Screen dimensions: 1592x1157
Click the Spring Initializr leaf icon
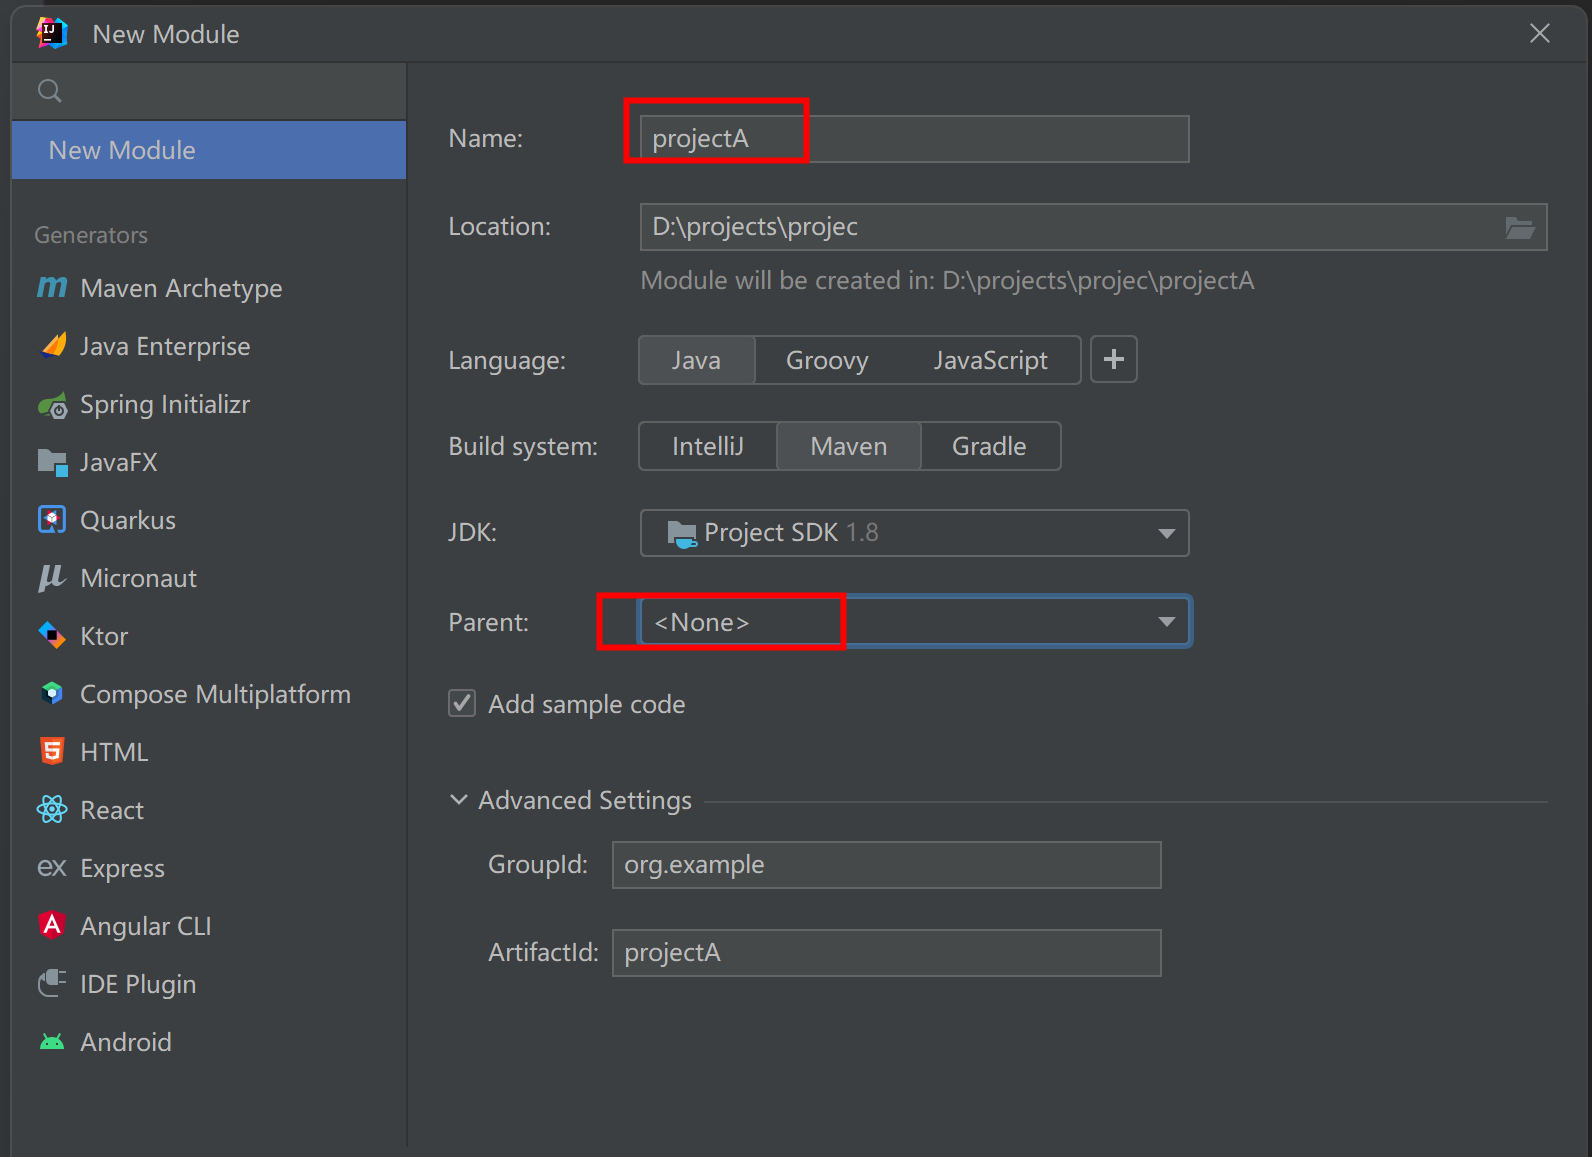(x=52, y=405)
